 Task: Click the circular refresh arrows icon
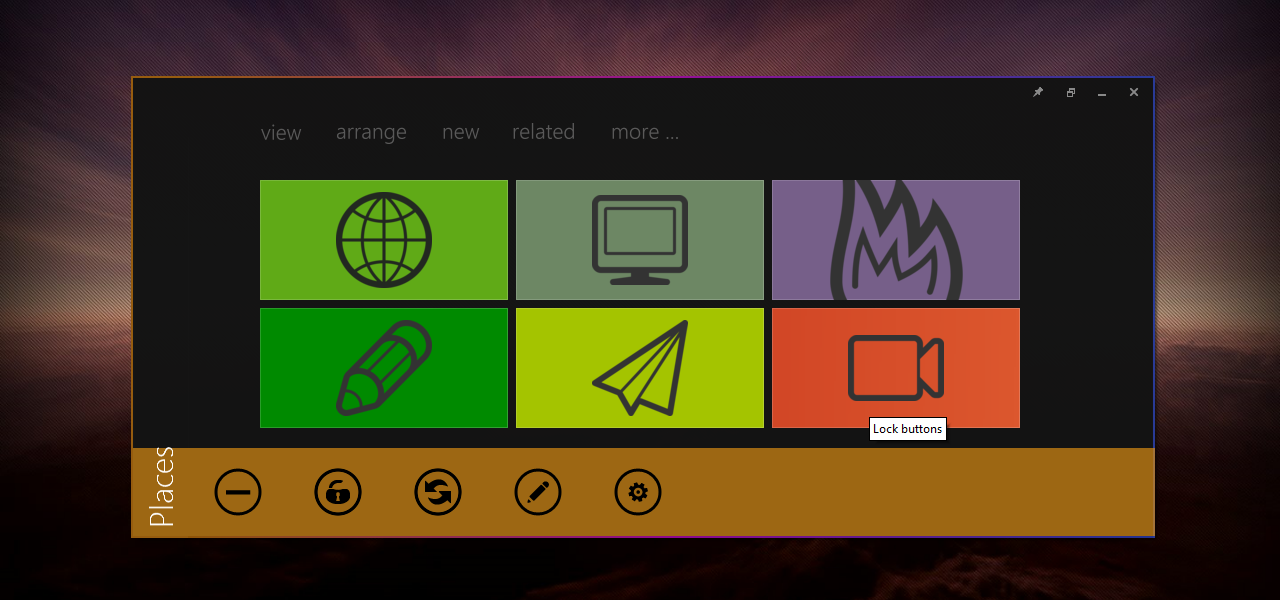(438, 492)
